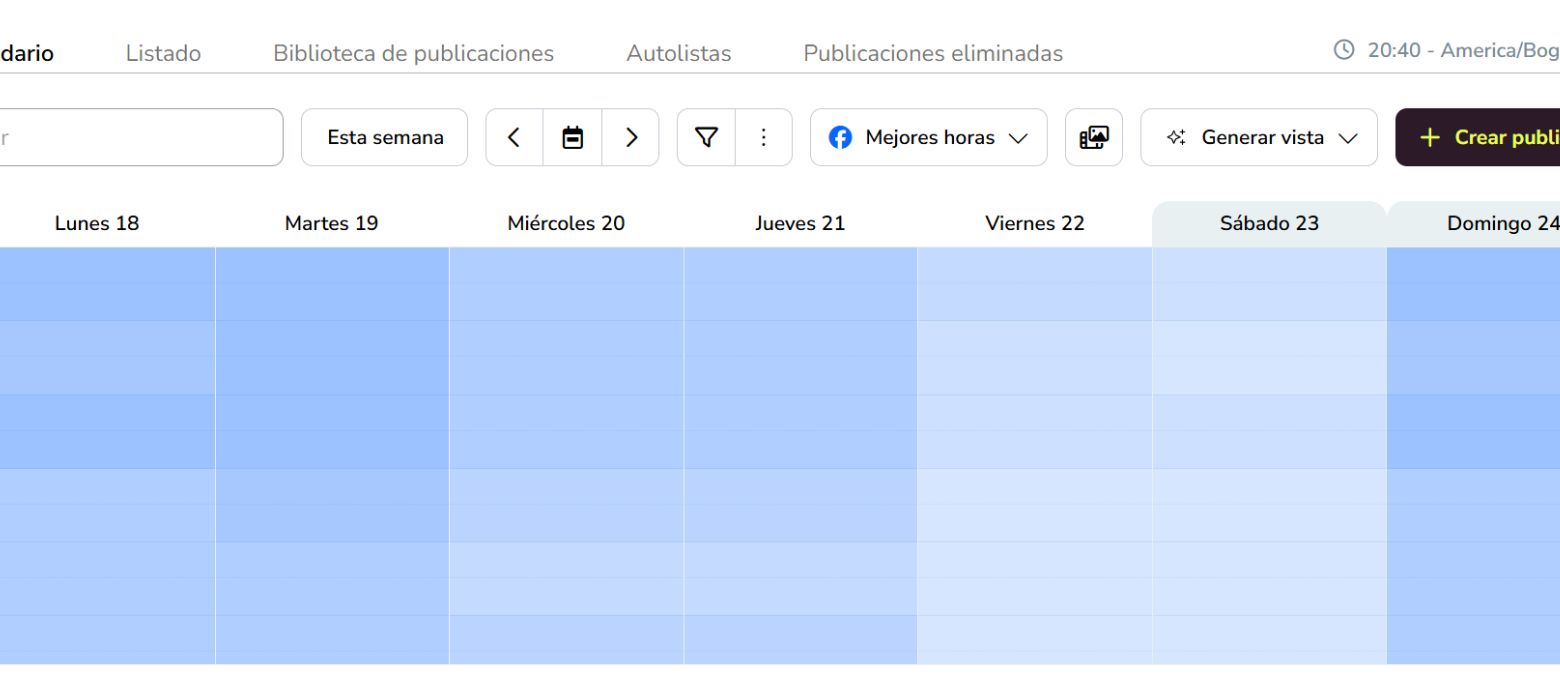Open the calendar date picker icon
This screenshot has height=696, width=1560.
(573, 137)
